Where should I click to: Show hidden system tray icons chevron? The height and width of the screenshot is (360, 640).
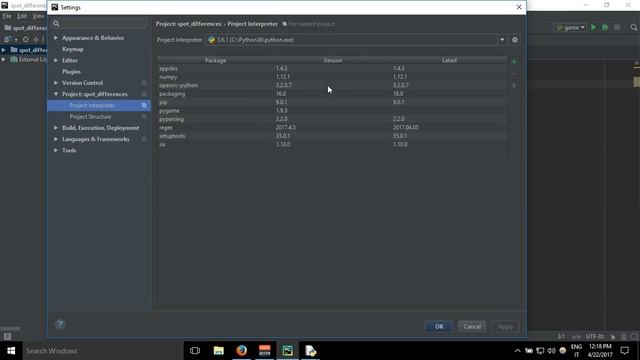pyautogui.click(x=517, y=351)
